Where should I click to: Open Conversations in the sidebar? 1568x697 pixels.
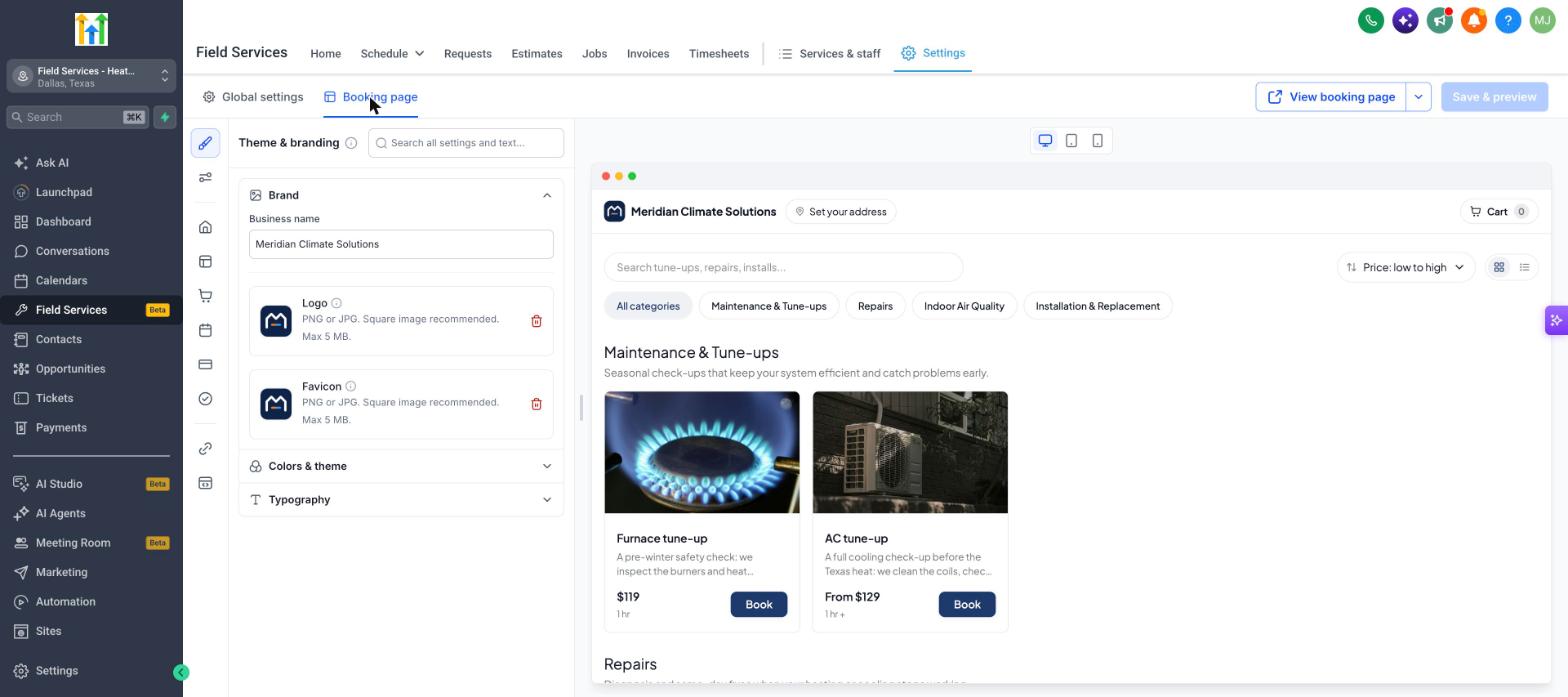click(91, 251)
